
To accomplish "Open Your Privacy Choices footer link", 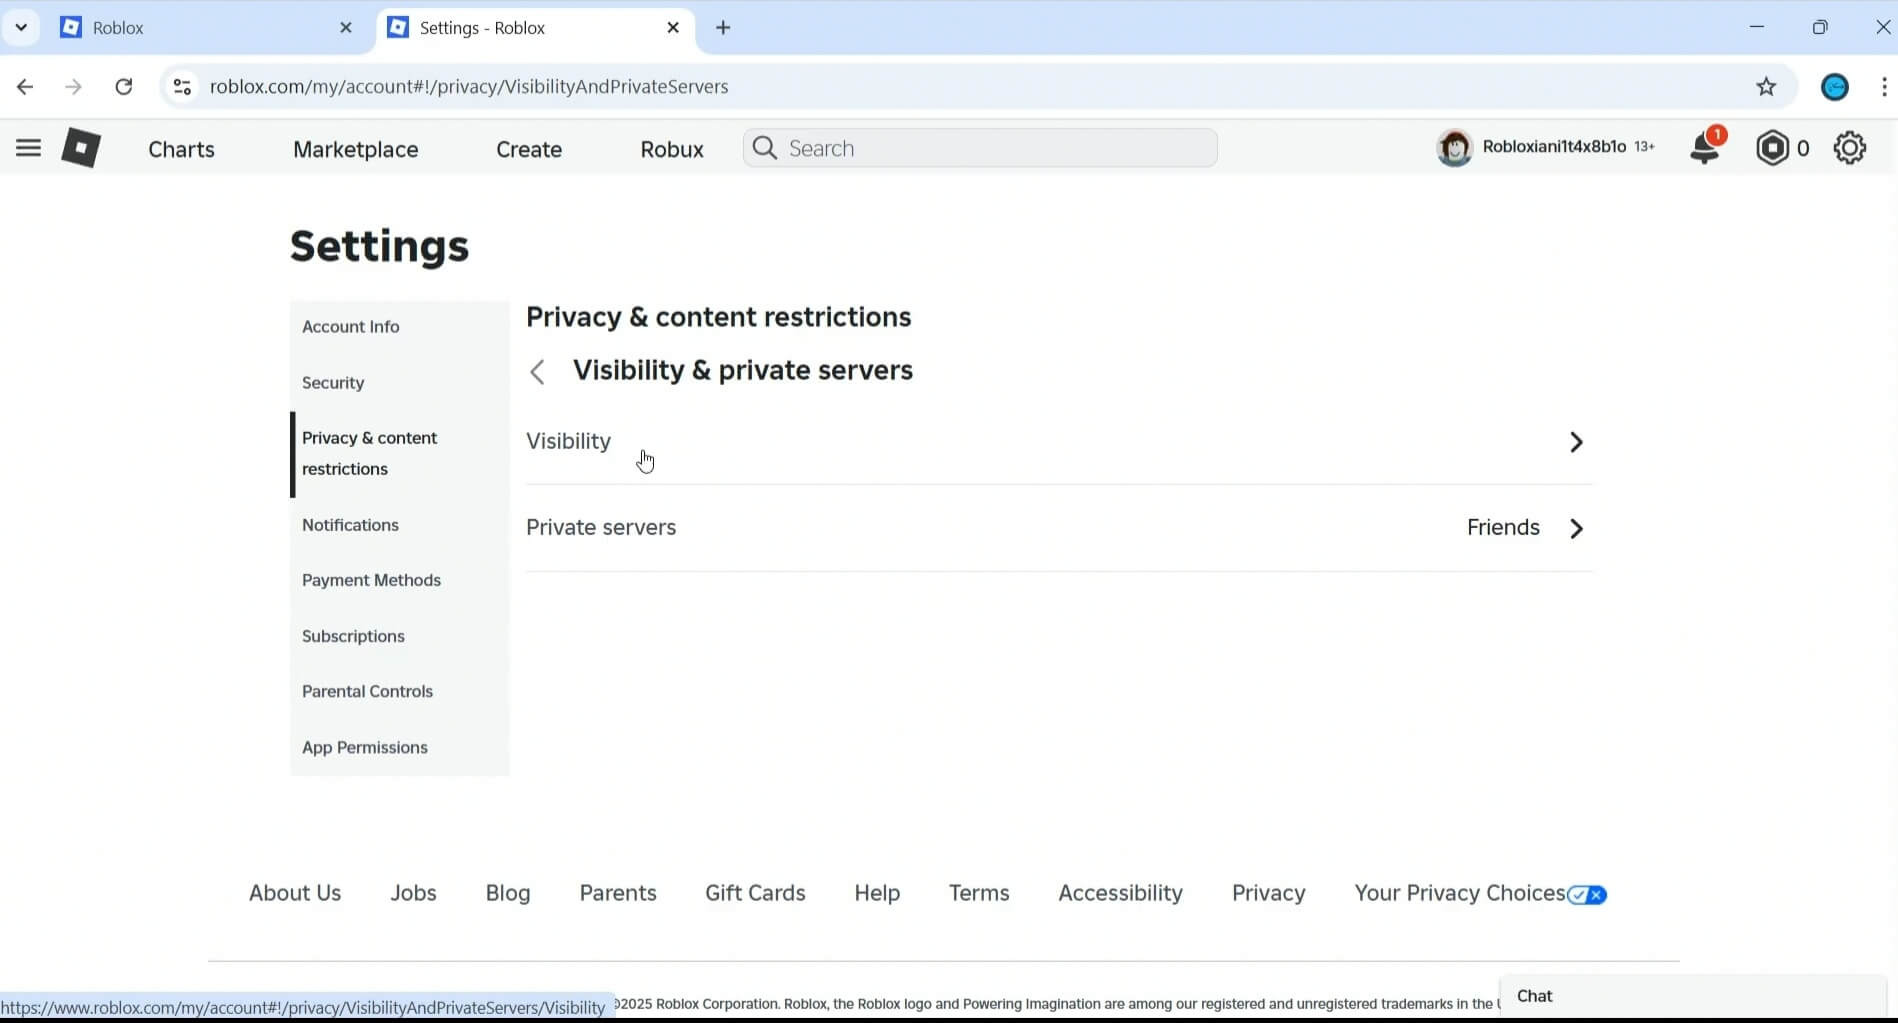I will [x=1460, y=893].
